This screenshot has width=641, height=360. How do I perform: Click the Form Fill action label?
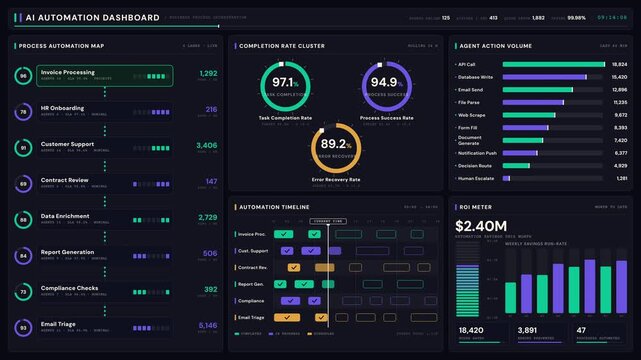point(467,128)
